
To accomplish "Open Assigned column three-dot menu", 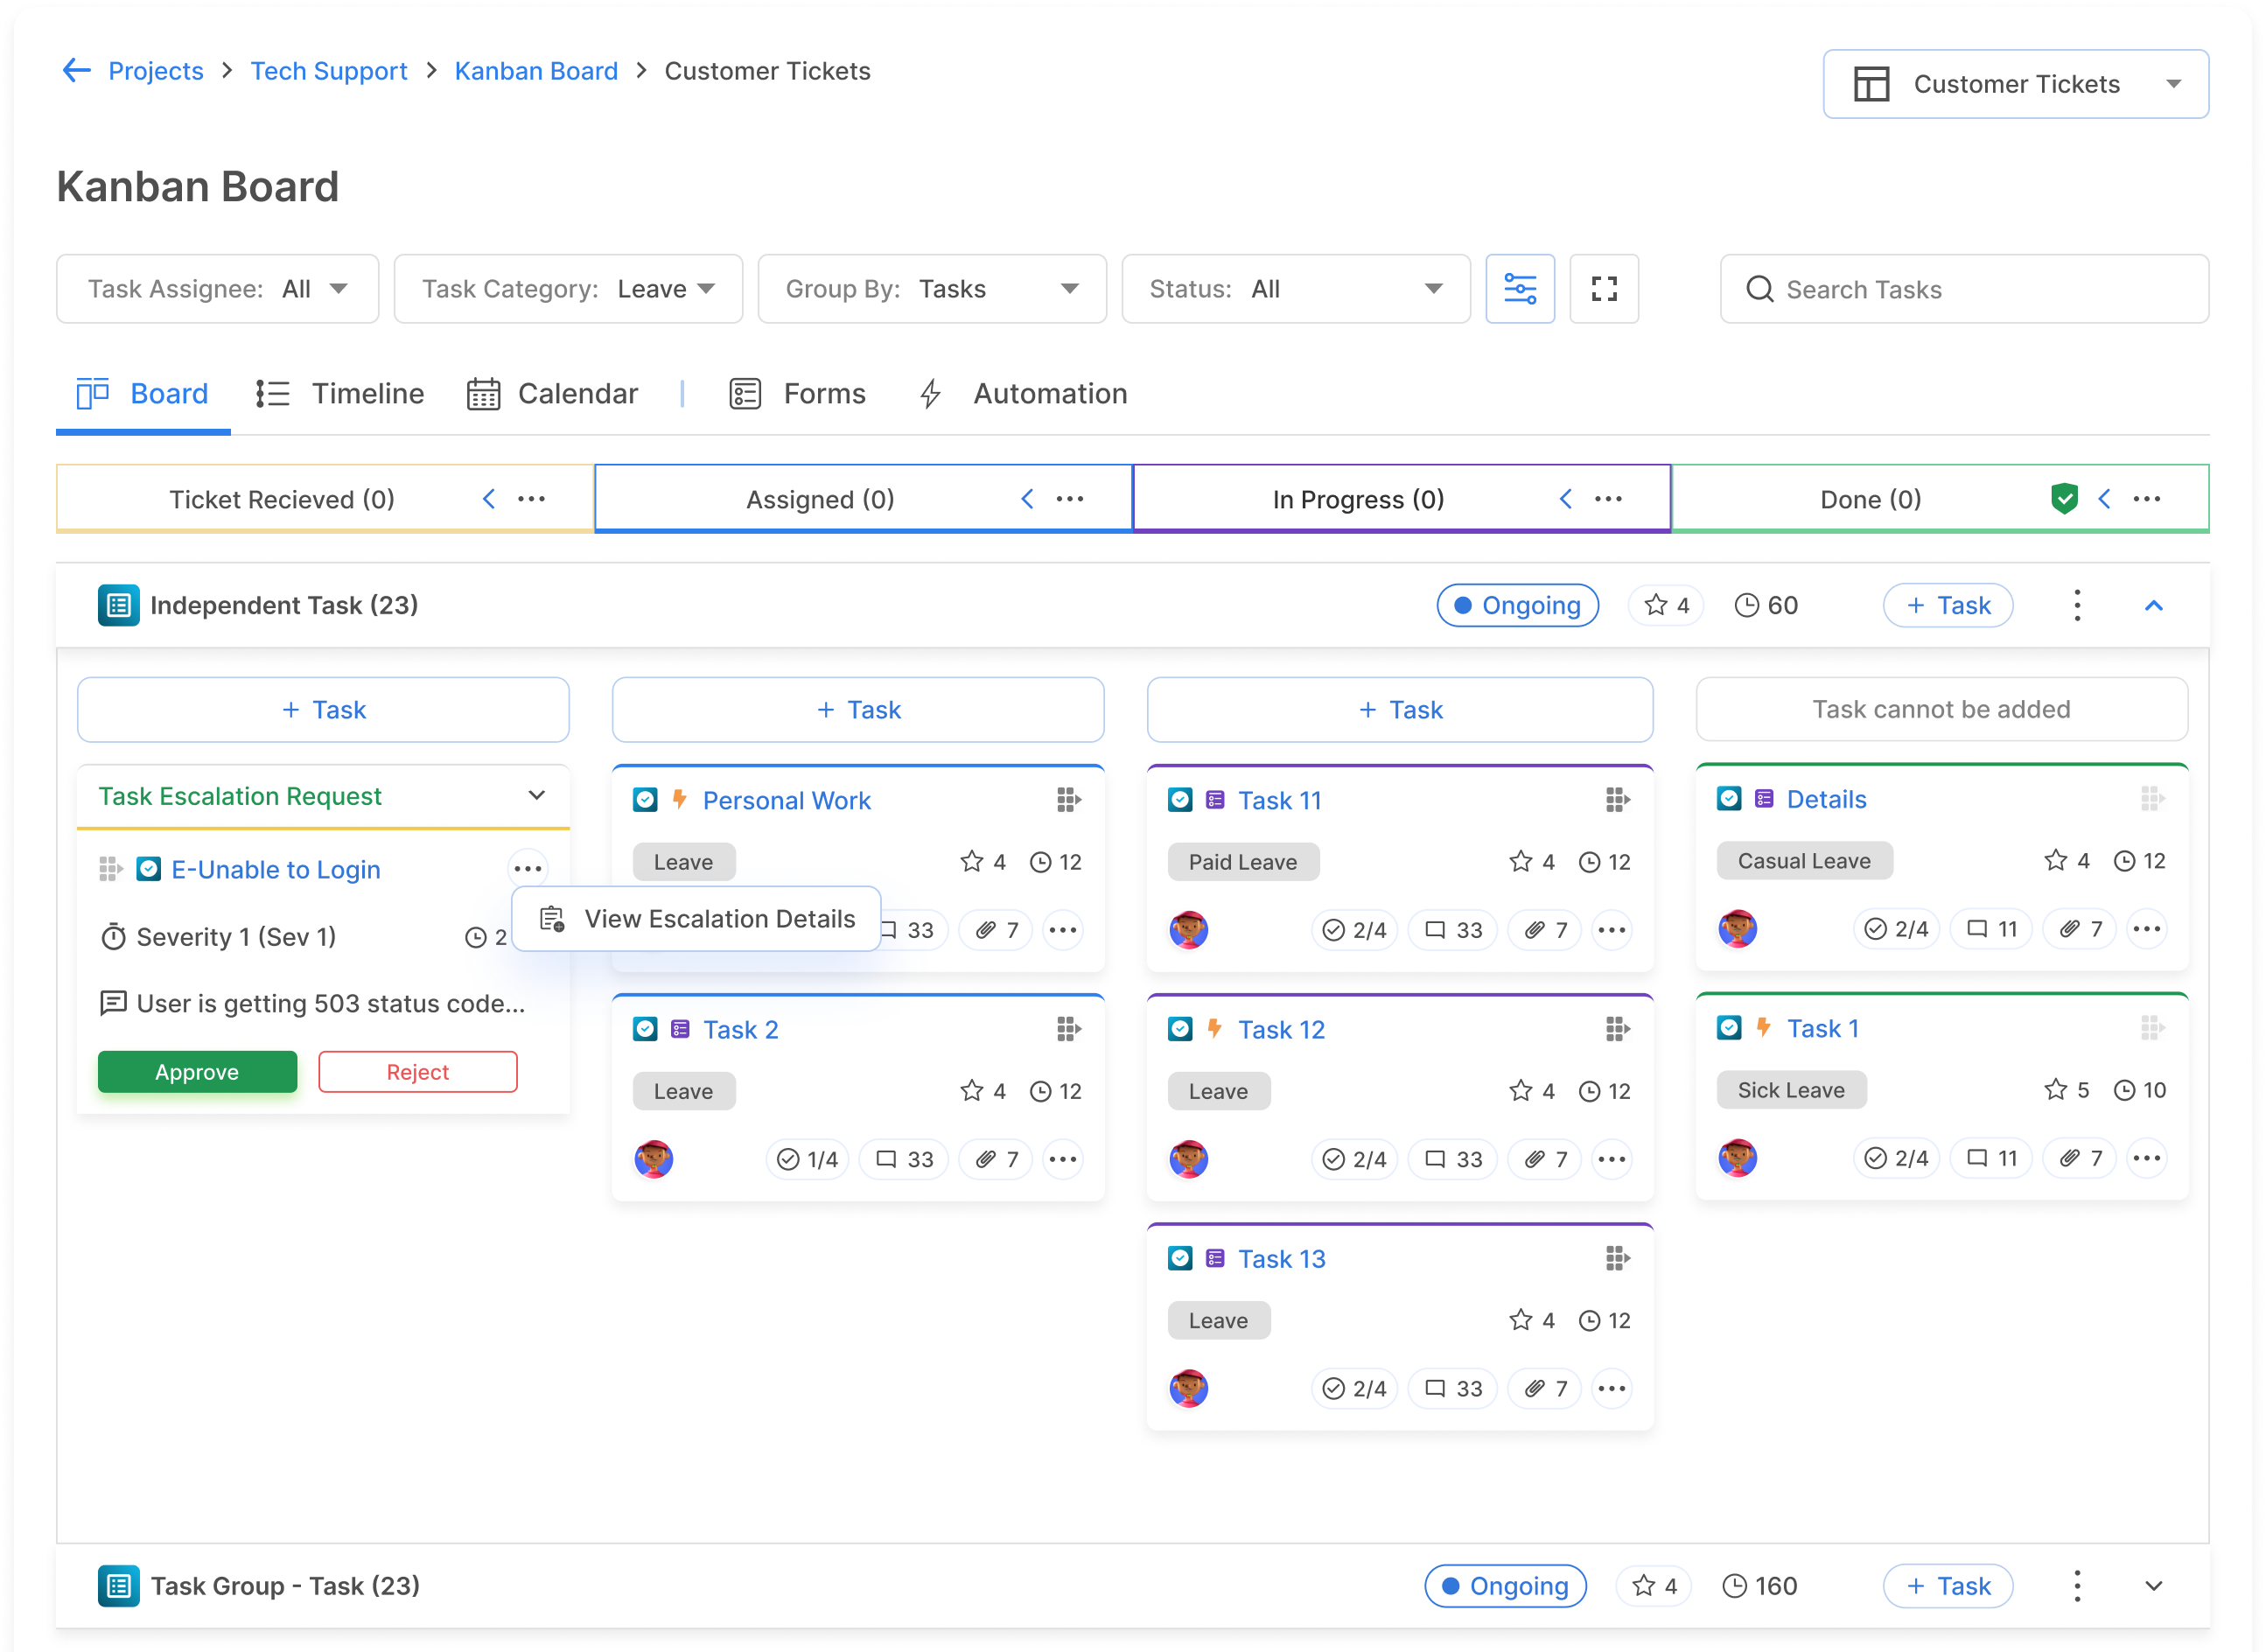I will pyautogui.click(x=1069, y=499).
